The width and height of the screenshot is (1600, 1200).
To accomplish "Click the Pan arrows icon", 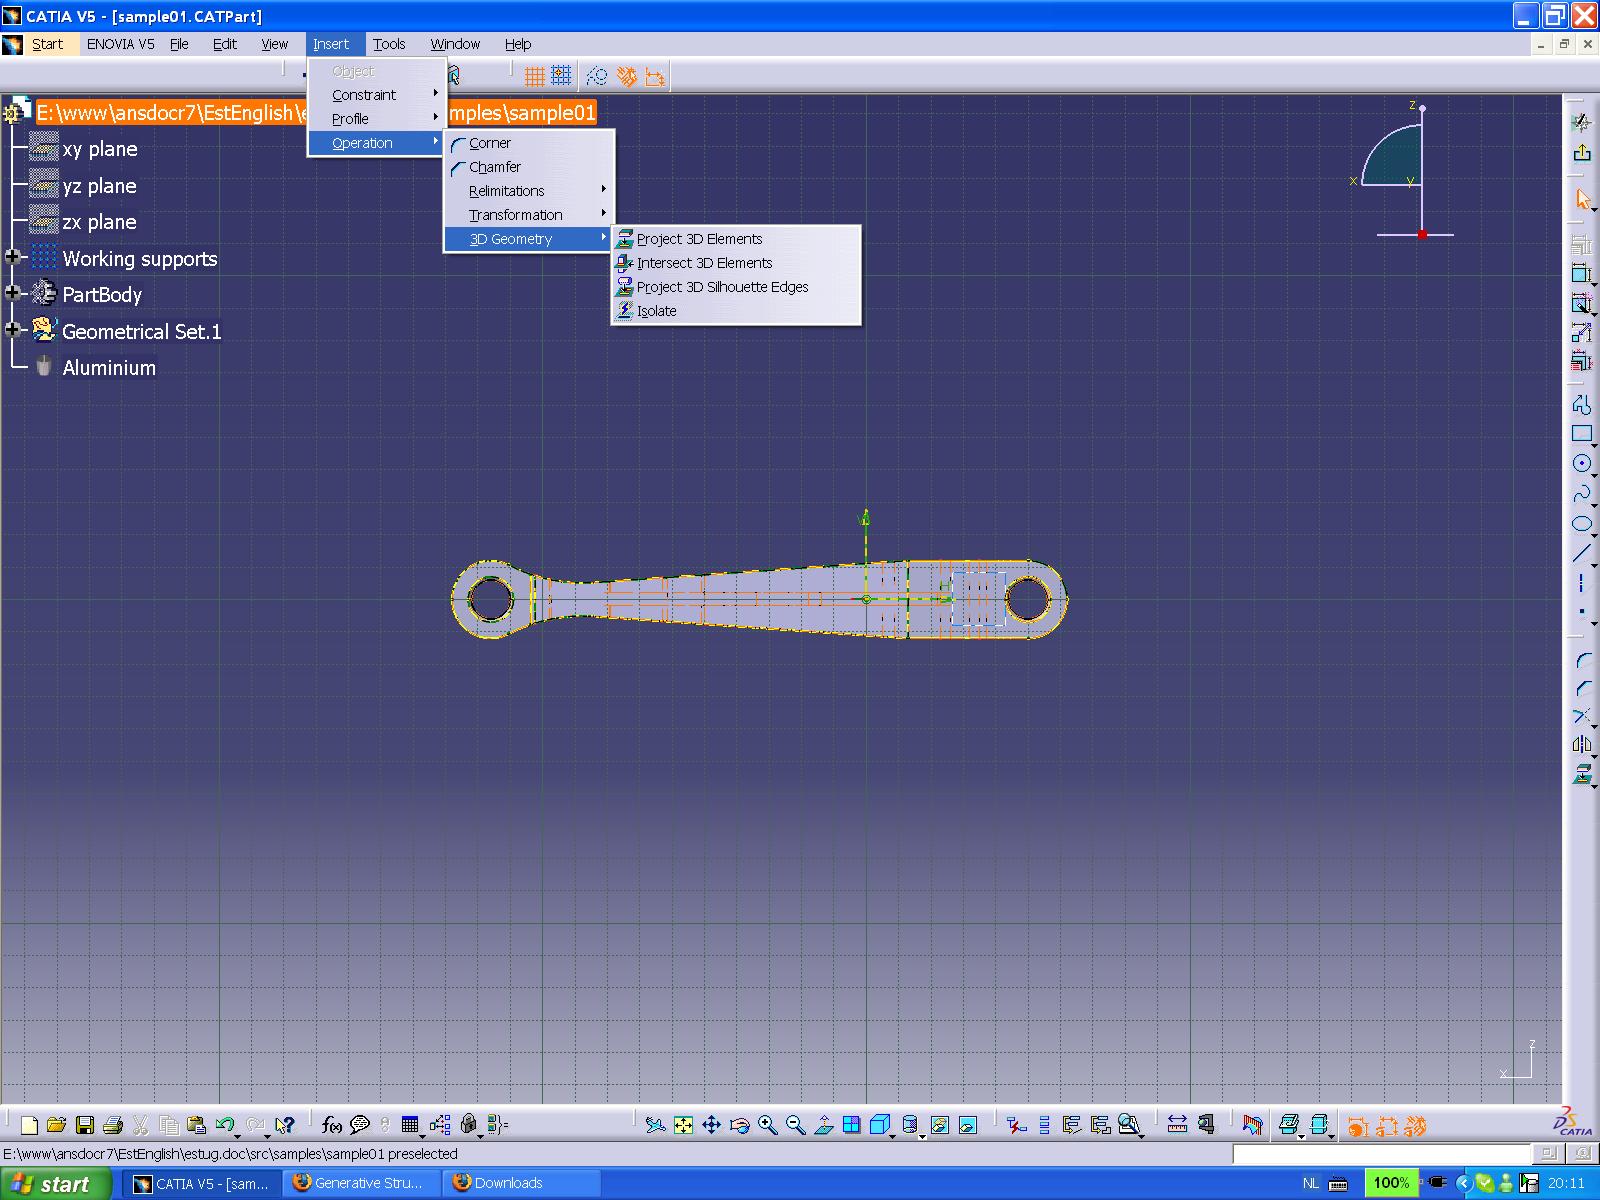I will (711, 1126).
